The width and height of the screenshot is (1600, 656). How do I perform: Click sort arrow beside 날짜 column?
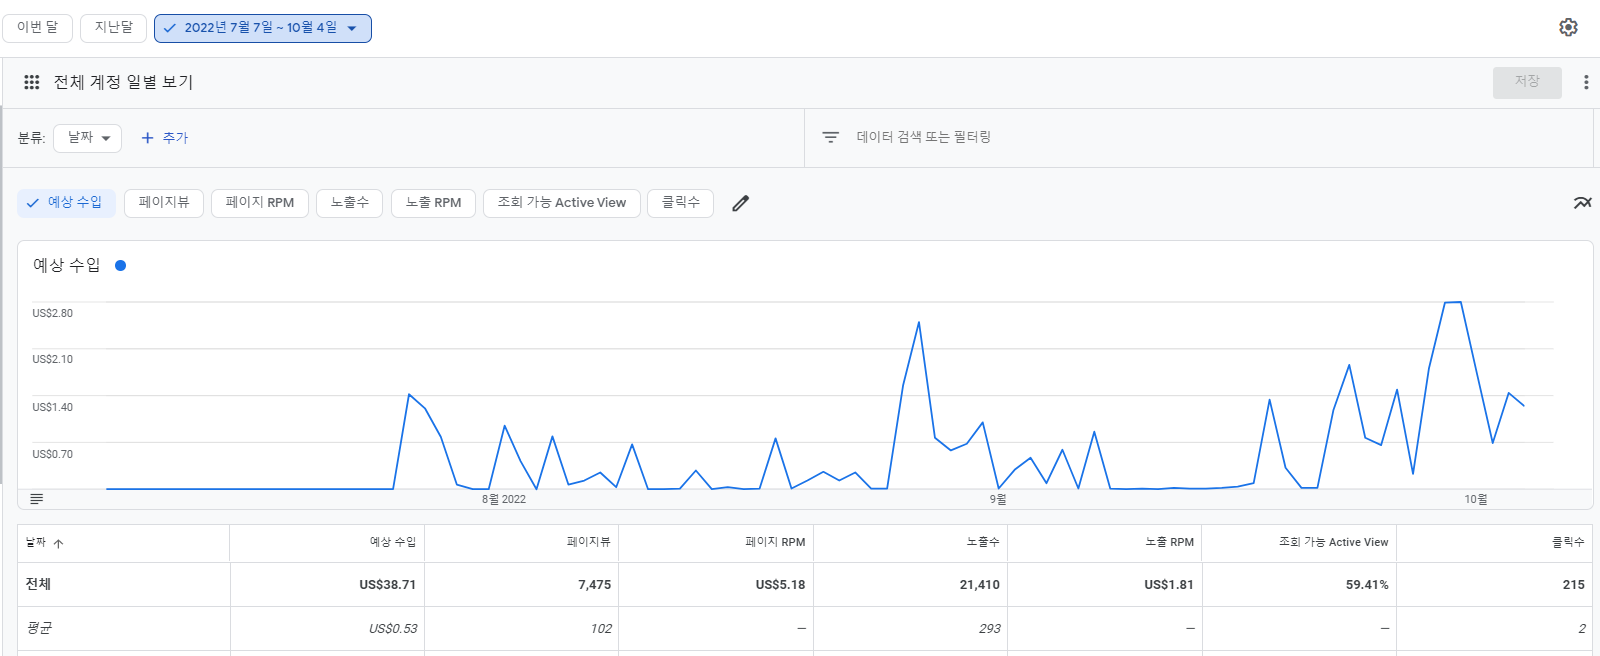[x=58, y=543]
